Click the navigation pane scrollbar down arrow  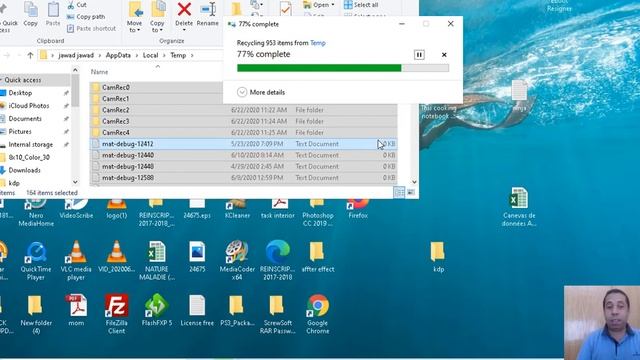coord(75,182)
